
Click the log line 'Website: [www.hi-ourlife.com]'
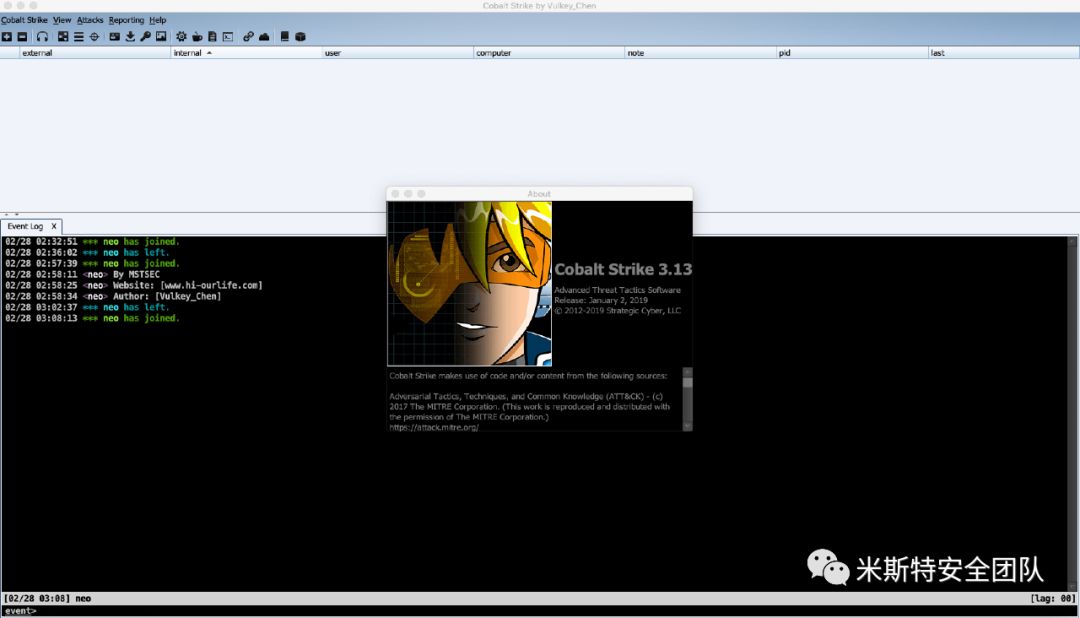point(187,285)
